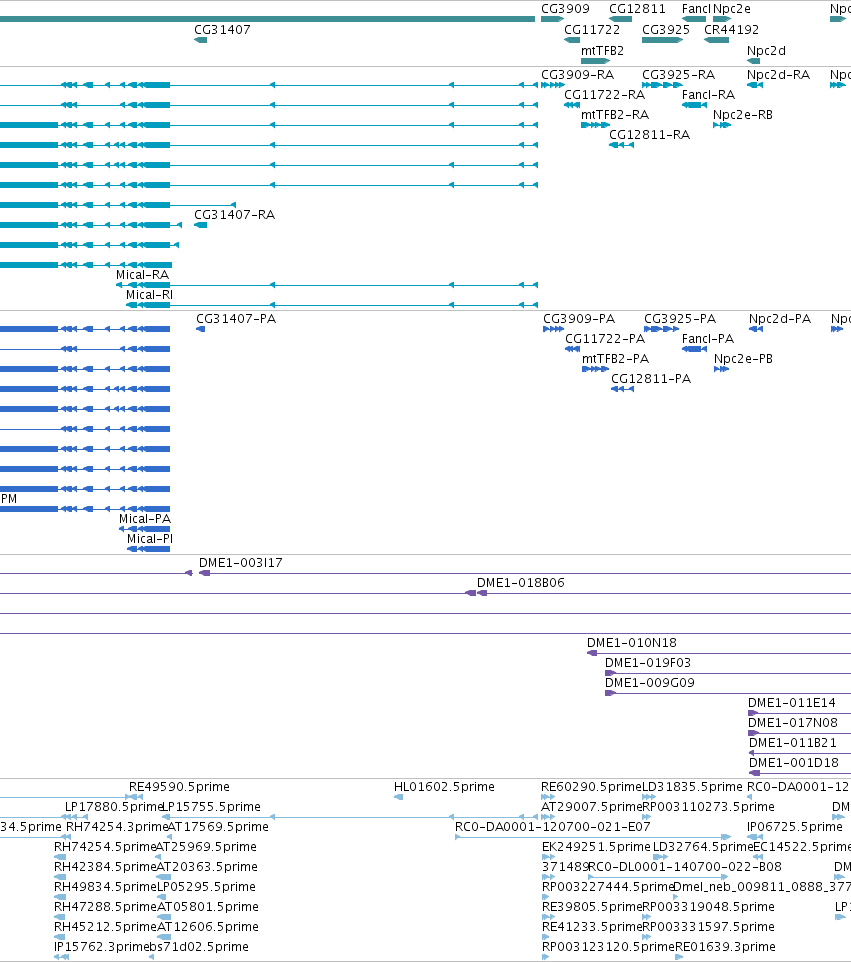Open the Npc2e-PB protein label

click(743, 358)
